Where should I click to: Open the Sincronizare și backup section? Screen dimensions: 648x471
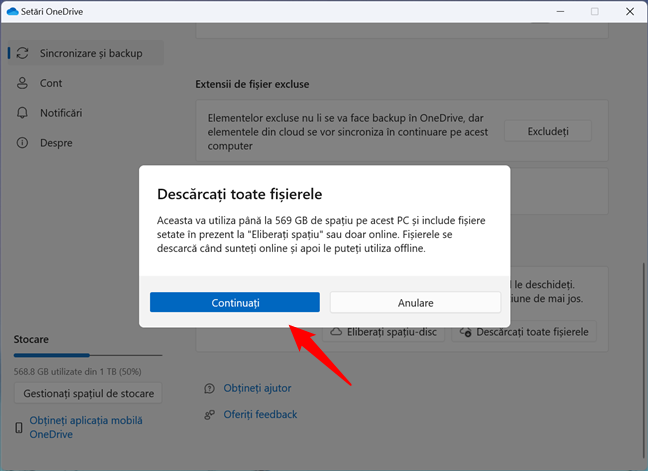coord(86,53)
